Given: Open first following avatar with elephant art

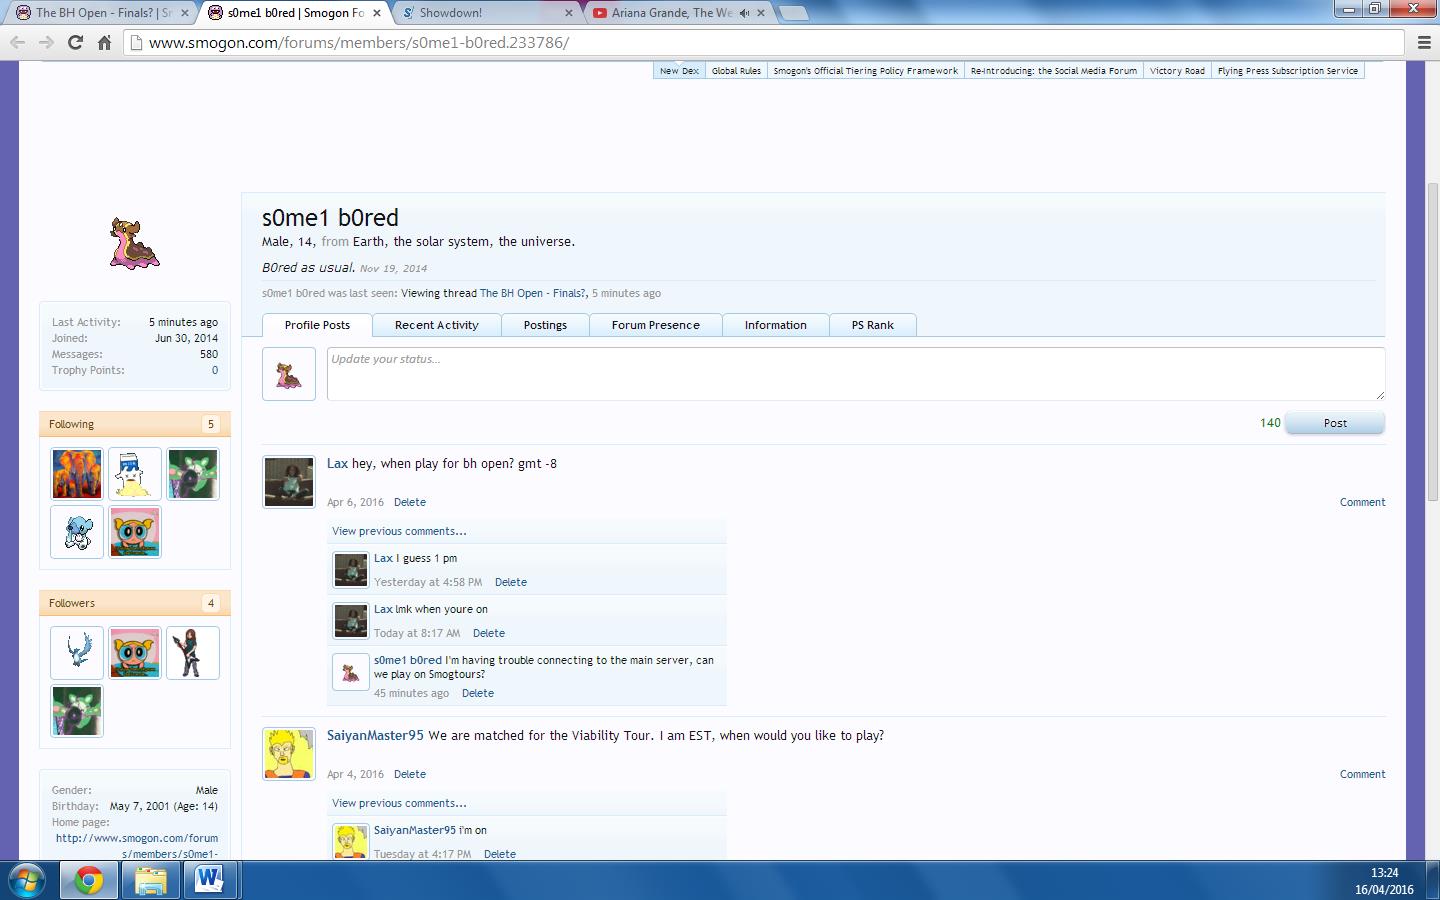Looking at the screenshot, I should coord(77,474).
